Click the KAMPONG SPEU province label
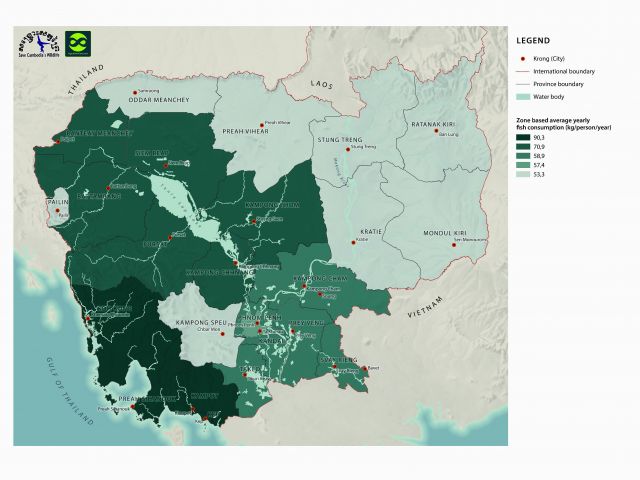This screenshot has width=640, height=480. point(201,322)
